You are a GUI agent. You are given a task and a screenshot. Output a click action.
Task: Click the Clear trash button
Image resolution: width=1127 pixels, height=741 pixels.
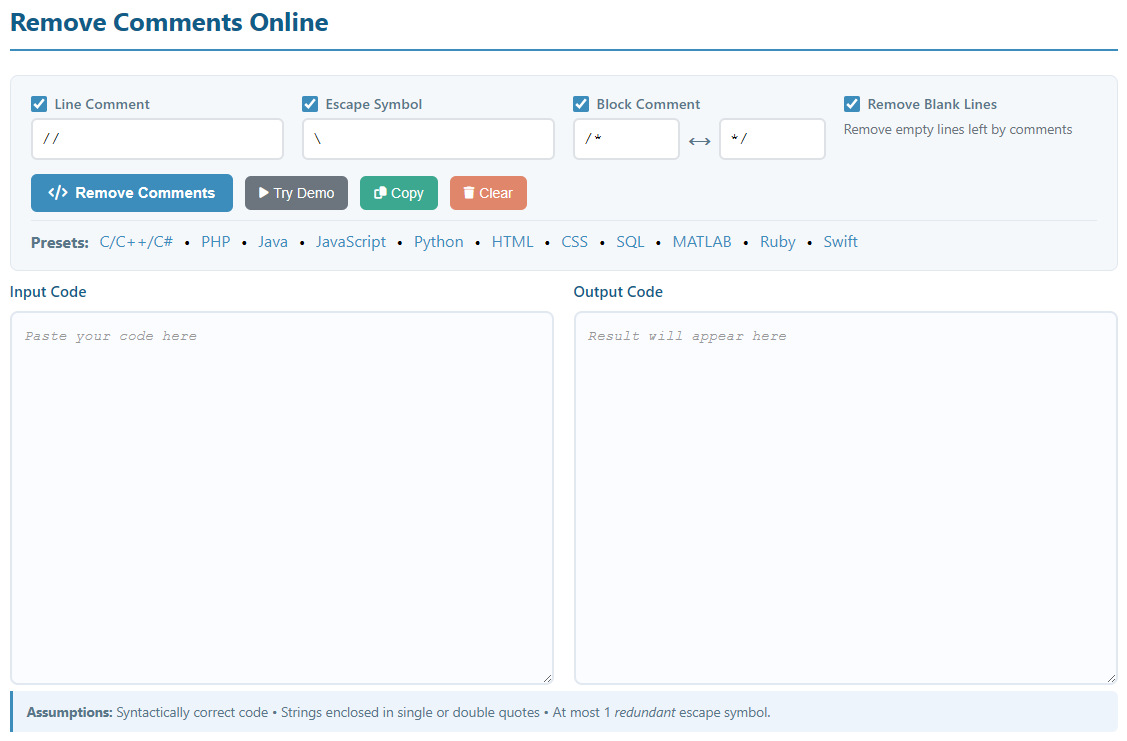pos(488,193)
